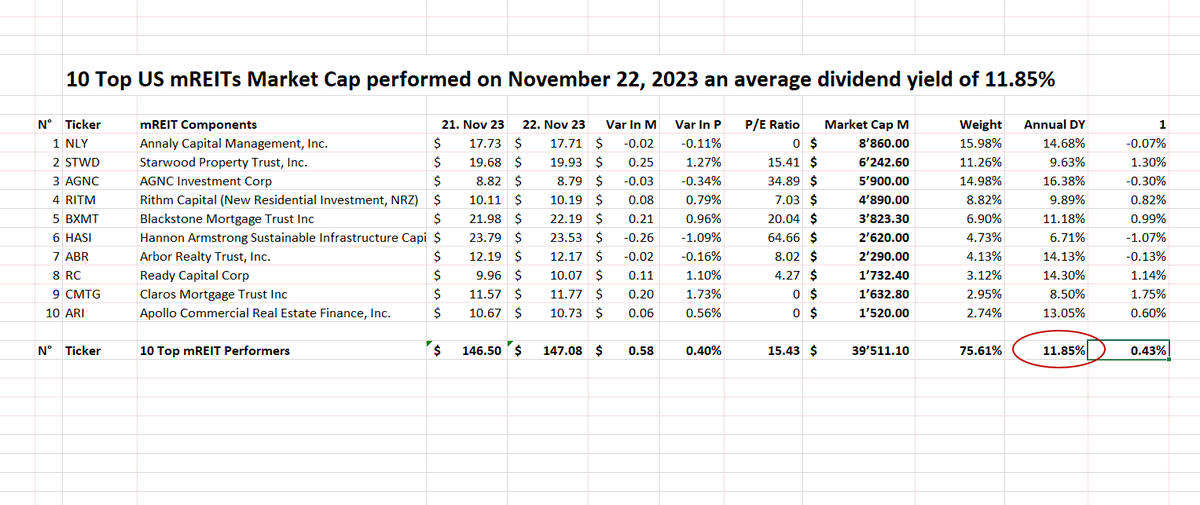Click the Blackstone Mortgage Trust Inc cell
The image size is (1200, 505).
227,218
